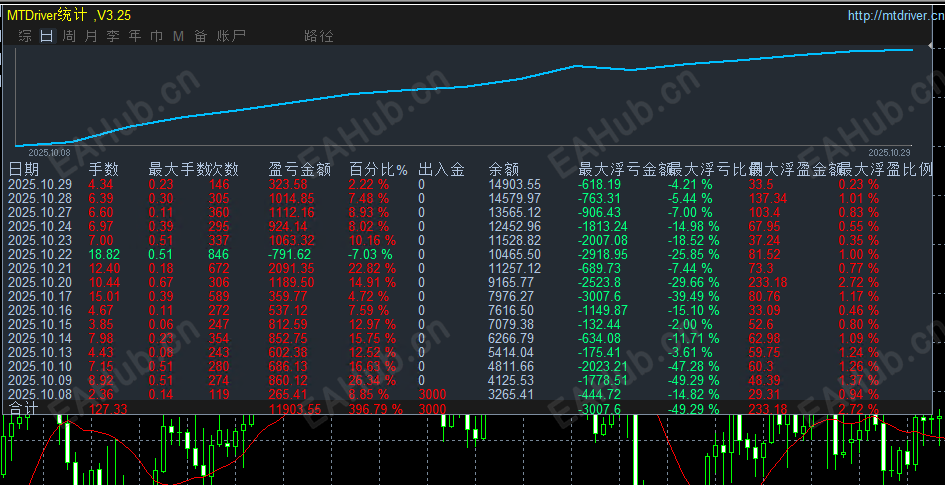Open the http://mtdriver link
This screenshot has width=945, height=485.
click(896, 16)
